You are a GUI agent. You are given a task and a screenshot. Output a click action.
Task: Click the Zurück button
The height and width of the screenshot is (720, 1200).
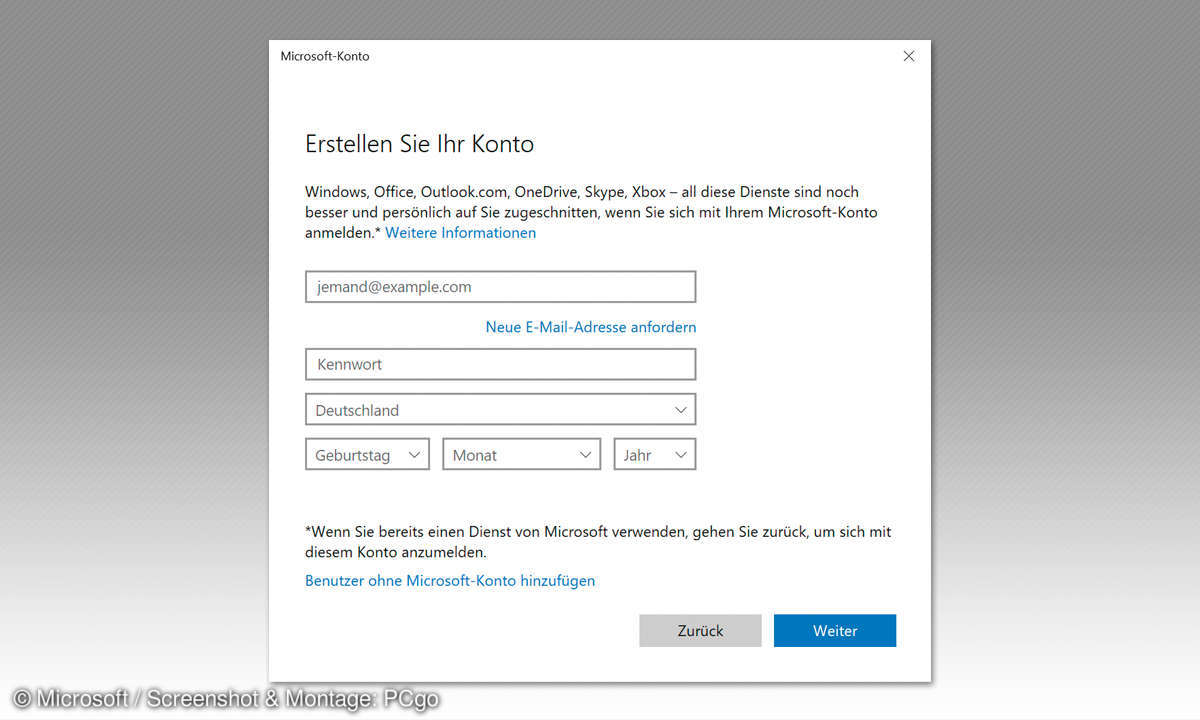click(x=700, y=631)
